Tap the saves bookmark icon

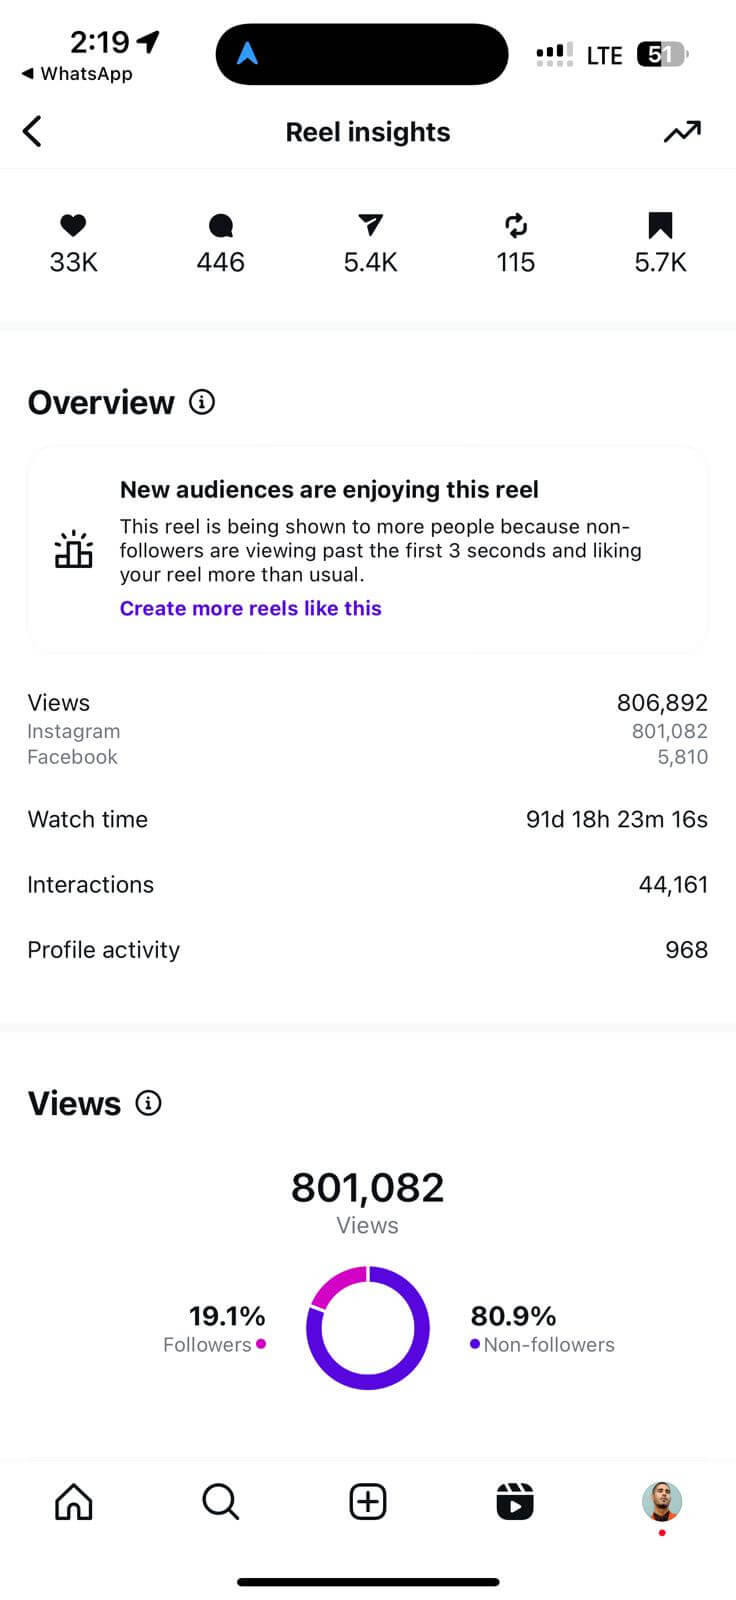tap(660, 225)
